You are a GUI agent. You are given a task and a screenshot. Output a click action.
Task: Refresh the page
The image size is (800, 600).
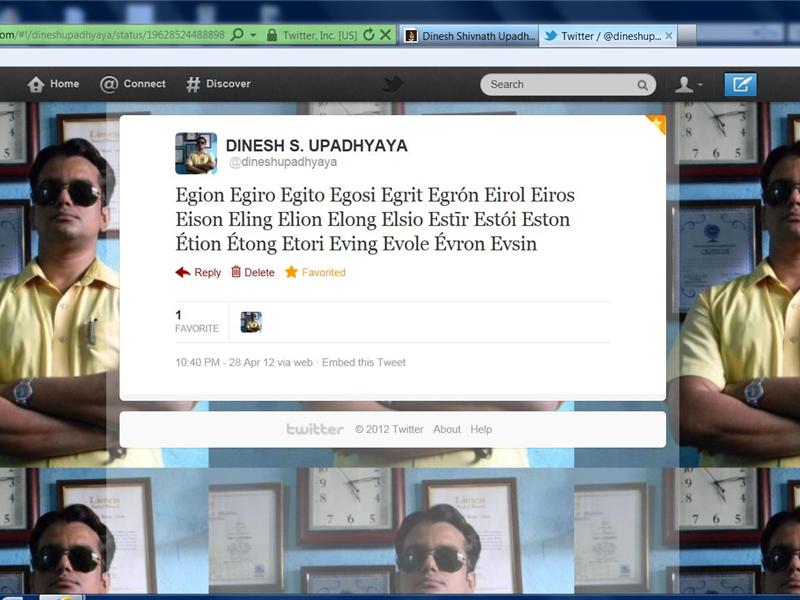coord(369,35)
